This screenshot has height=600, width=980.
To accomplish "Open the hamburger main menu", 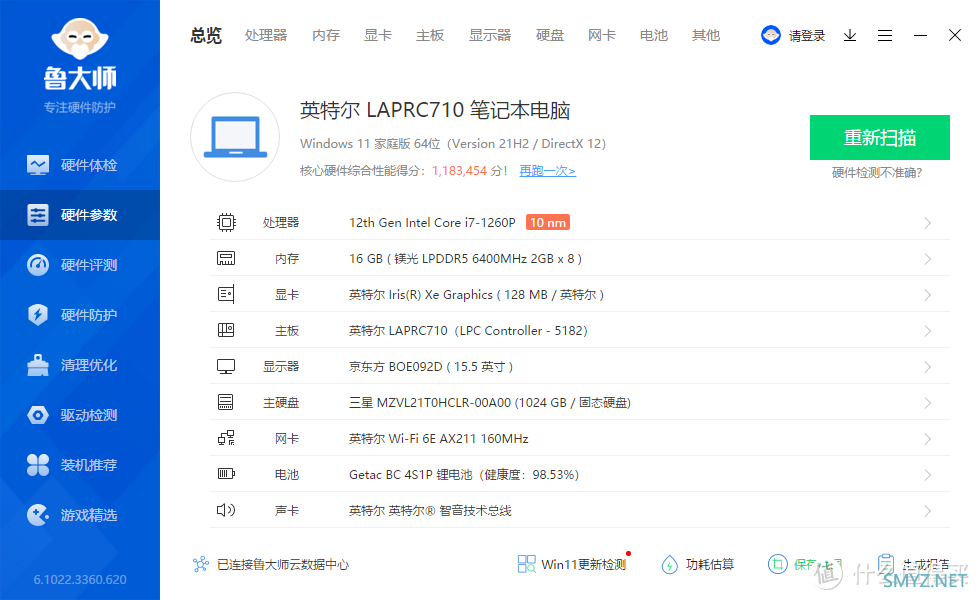I will click(885, 36).
